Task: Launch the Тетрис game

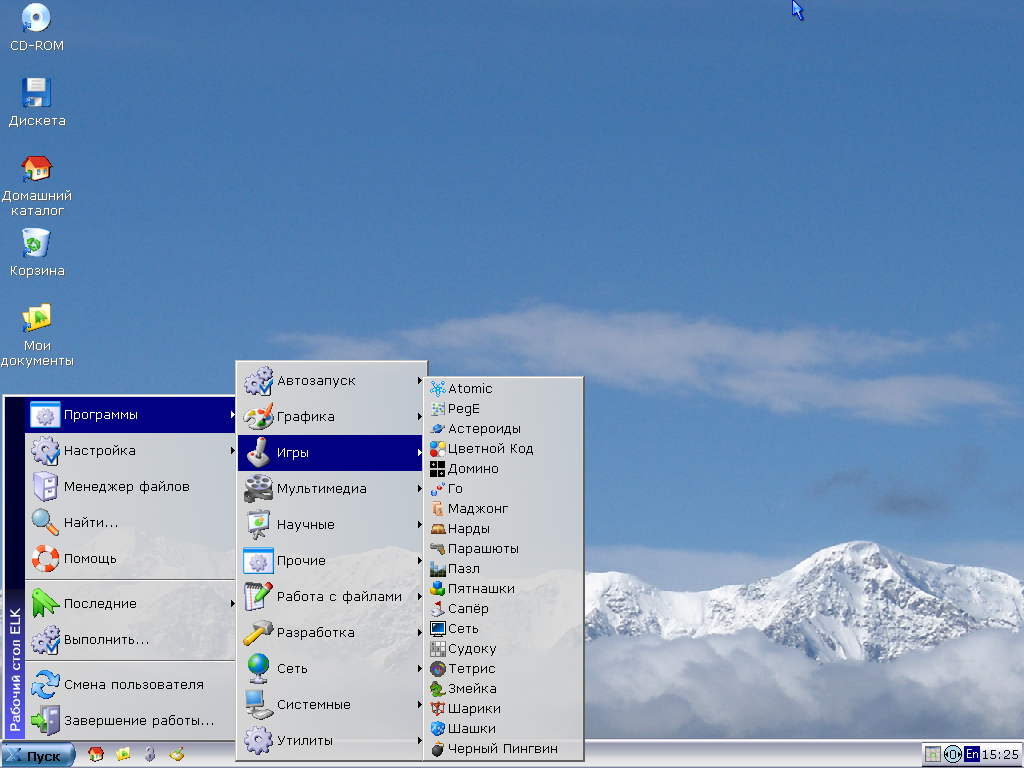Action: pyautogui.click(x=471, y=668)
